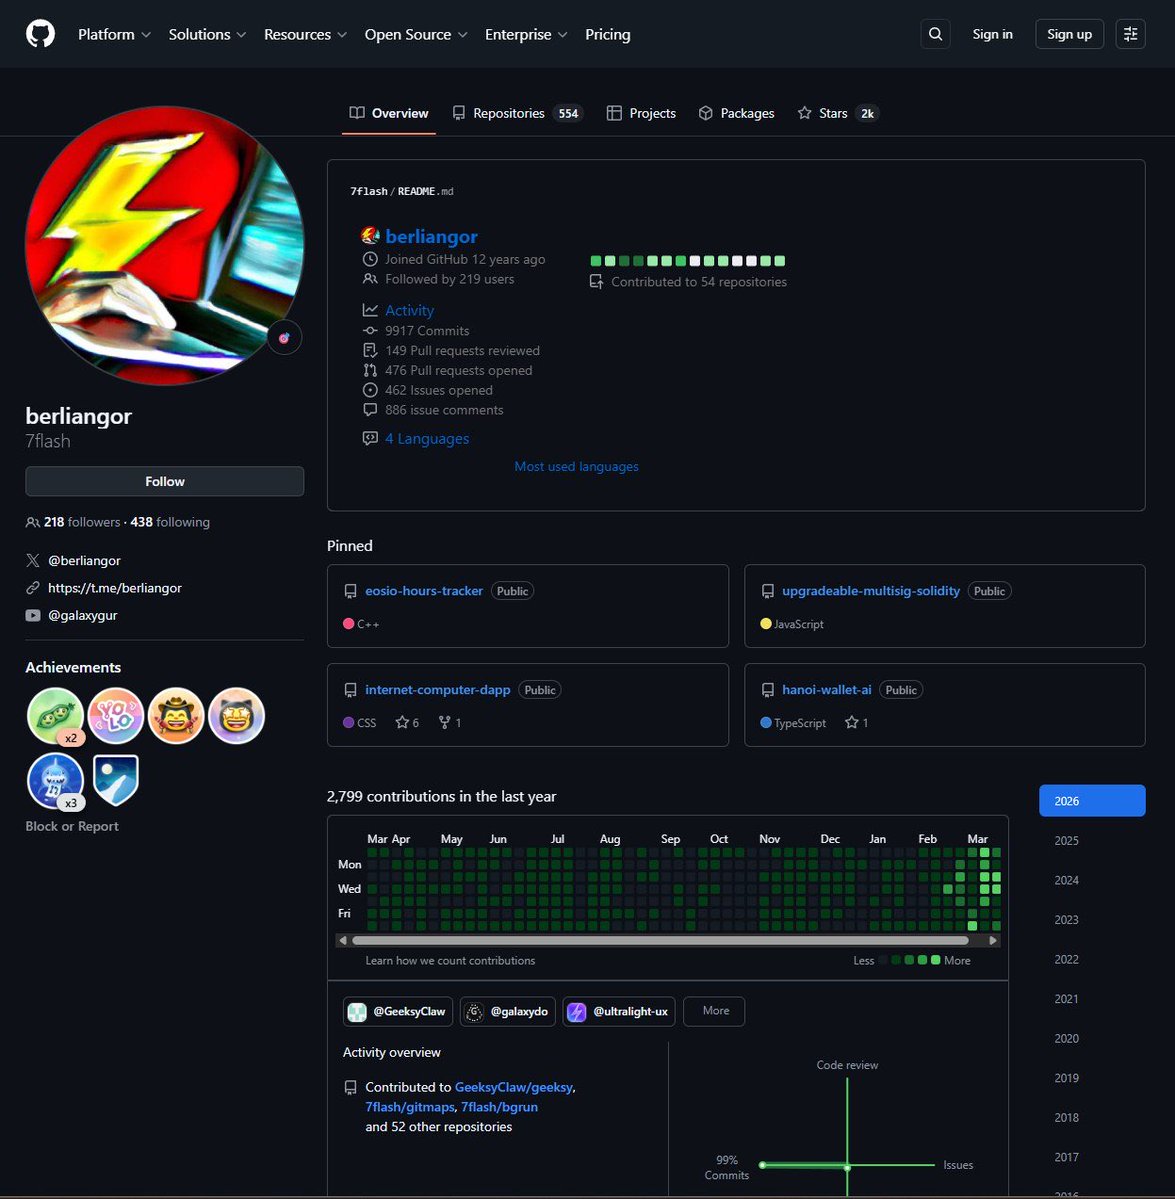1175x1199 pixels.
Task: Click the brightest green legend square near More
Action: [936, 960]
